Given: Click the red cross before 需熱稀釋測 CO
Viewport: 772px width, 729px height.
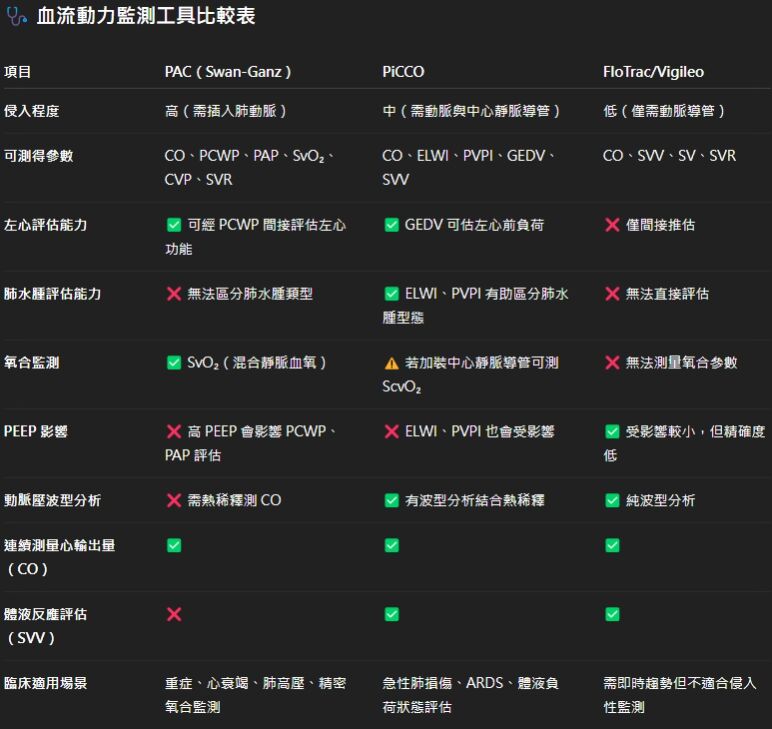Looking at the screenshot, I should (x=174, y=500).
